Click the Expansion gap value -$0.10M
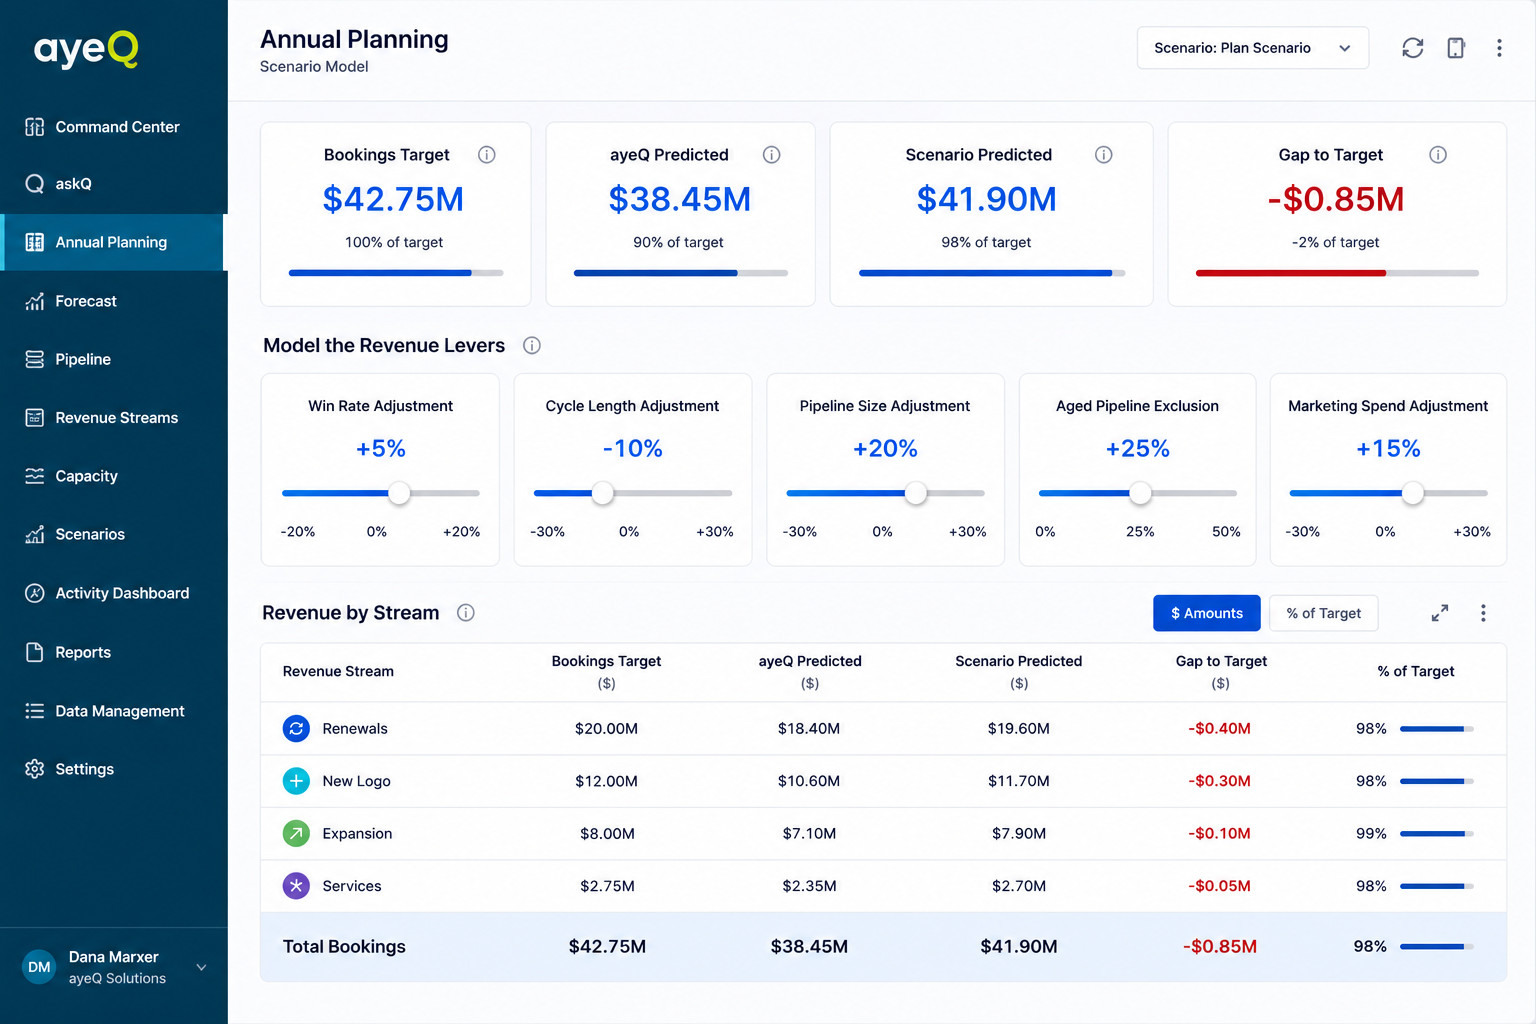 (x=1219, y=833)
